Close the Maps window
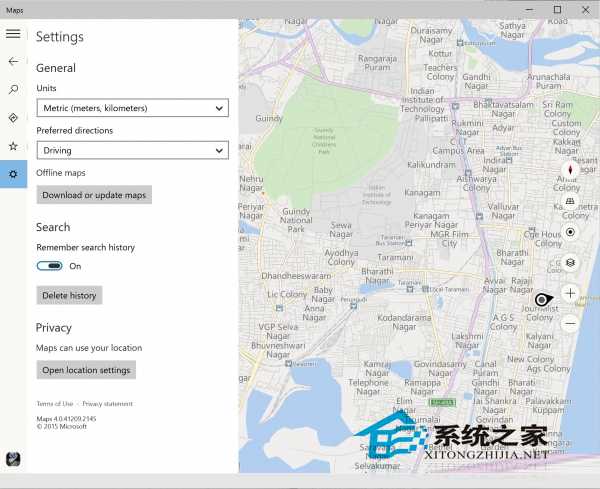Screen dimensions: 600x489 [x=586, y=10]
